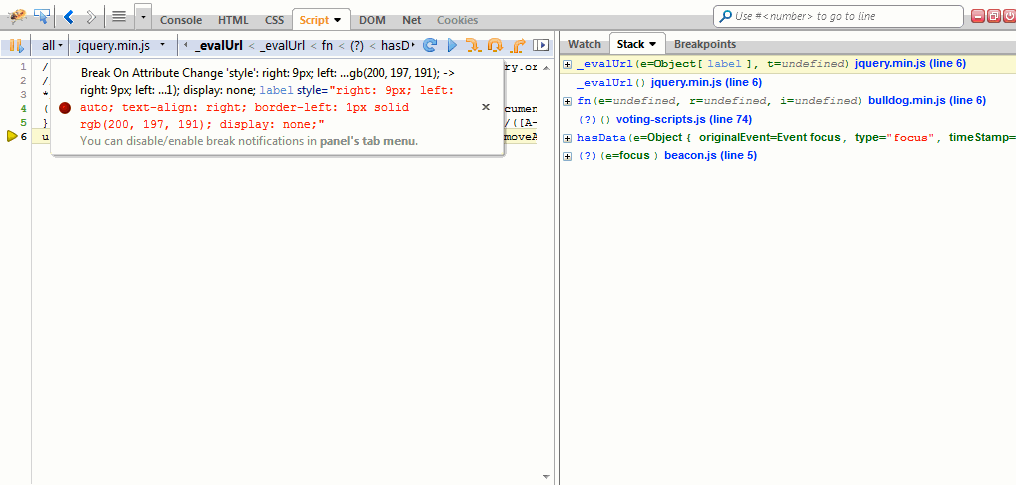Toggle the red breakpoint dot in notification
Image resolution: width=1016 pixels, height=485 pixels.
(x=65, y=107)
